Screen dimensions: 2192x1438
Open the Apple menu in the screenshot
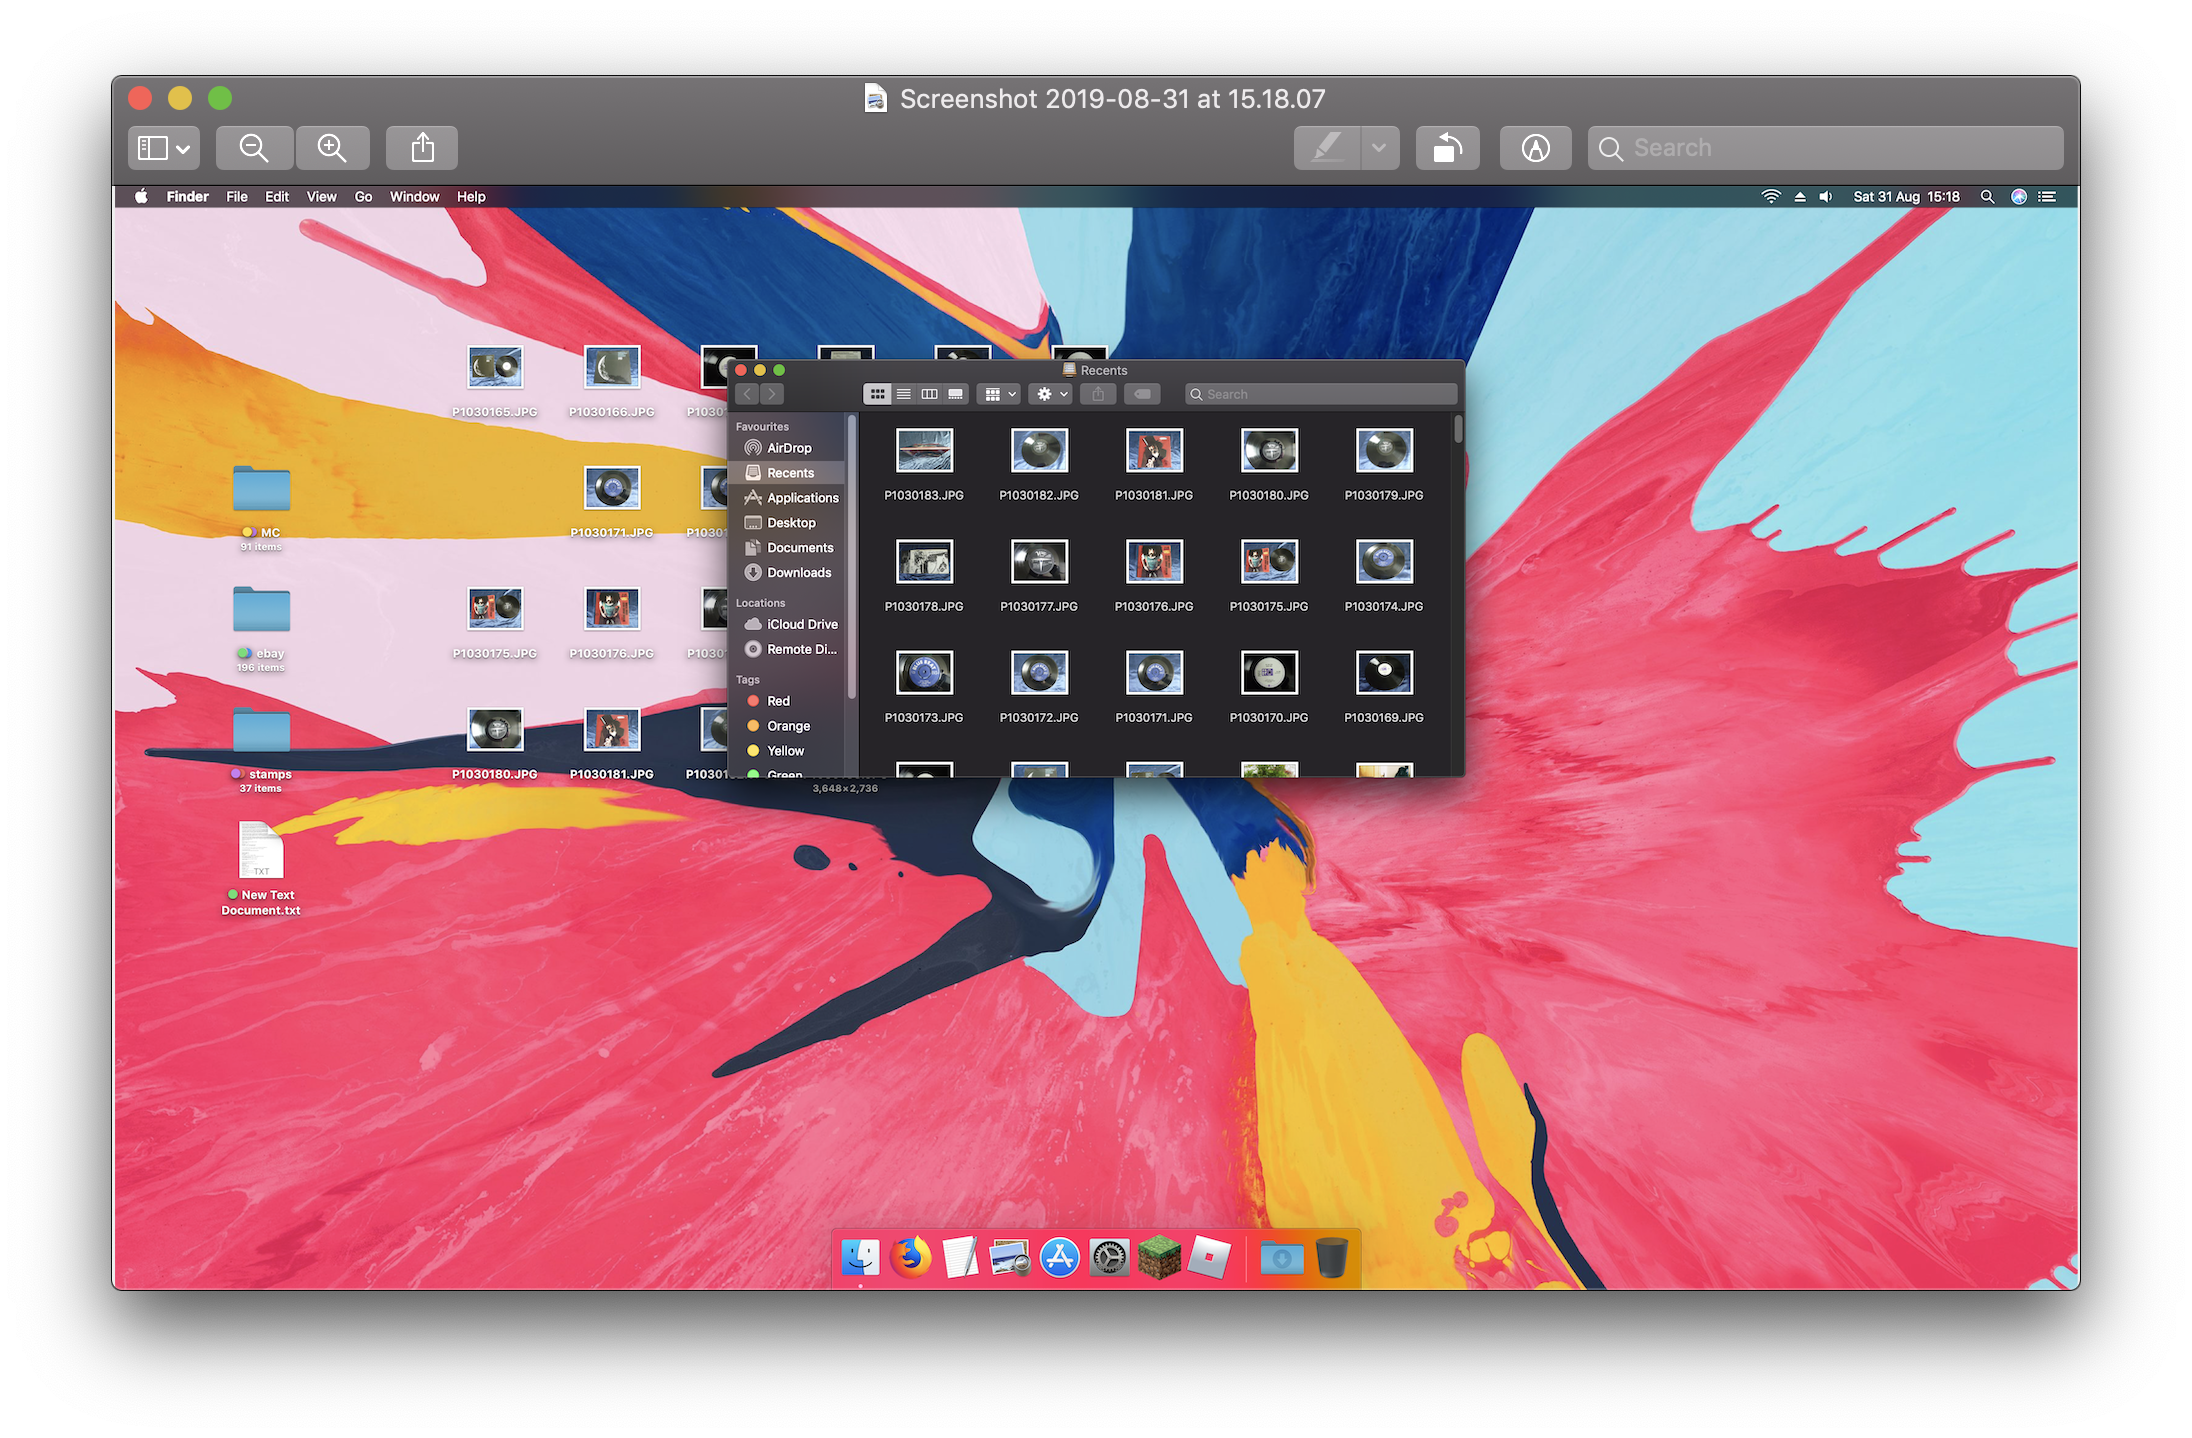coord(141,197)
